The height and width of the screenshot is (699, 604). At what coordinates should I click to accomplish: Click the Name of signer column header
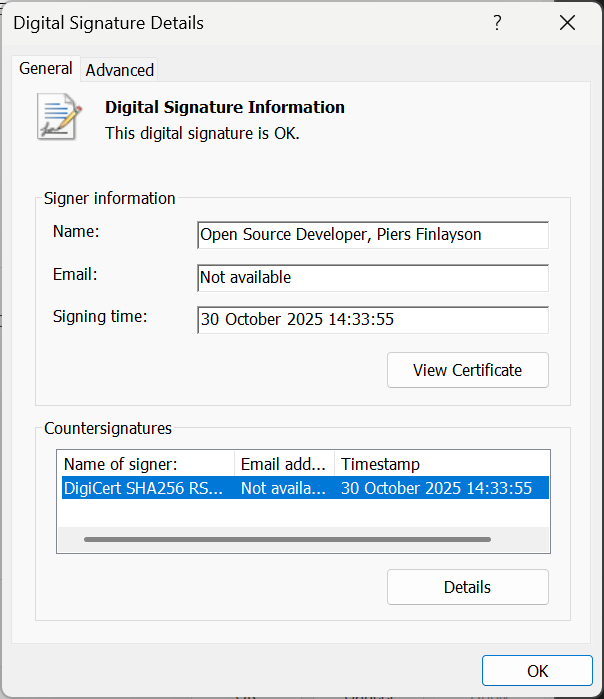pyautogui.click(x=146, y=464)
